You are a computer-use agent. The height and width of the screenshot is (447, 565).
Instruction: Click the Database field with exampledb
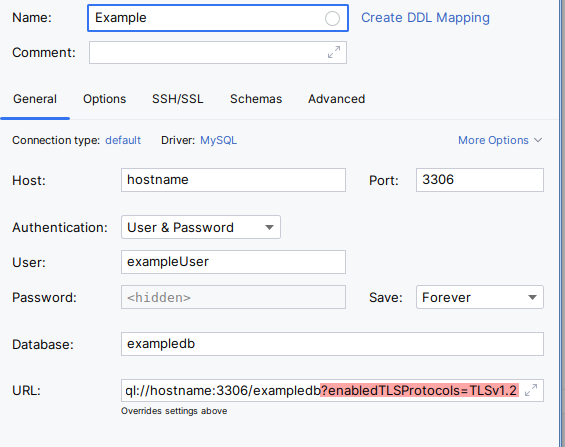click(x=332, y=344)
